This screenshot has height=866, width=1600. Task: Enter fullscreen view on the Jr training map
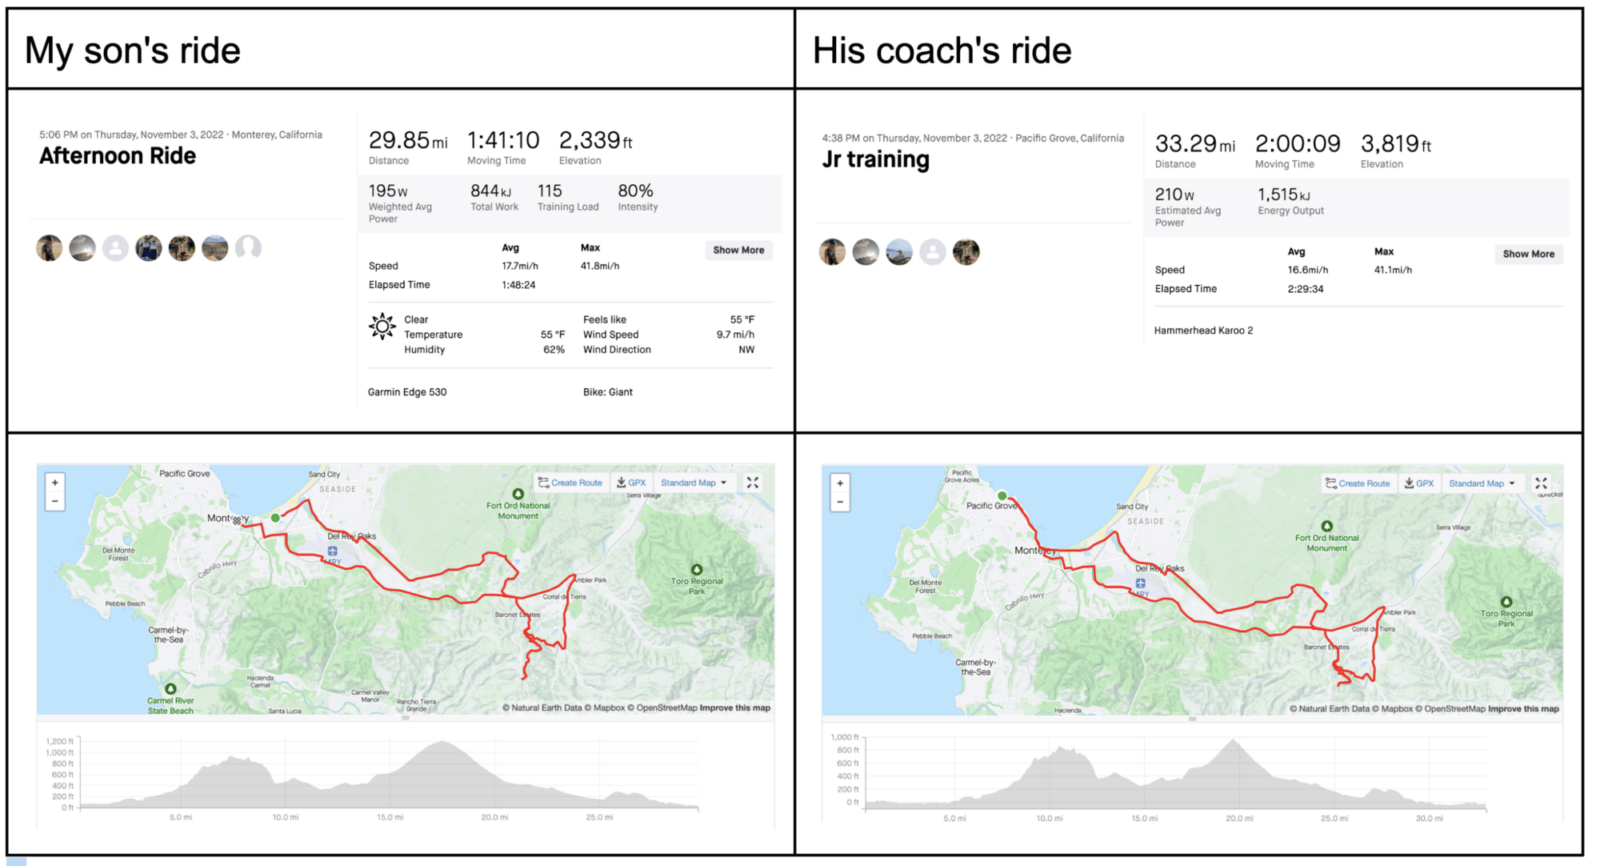point(1541,482)
